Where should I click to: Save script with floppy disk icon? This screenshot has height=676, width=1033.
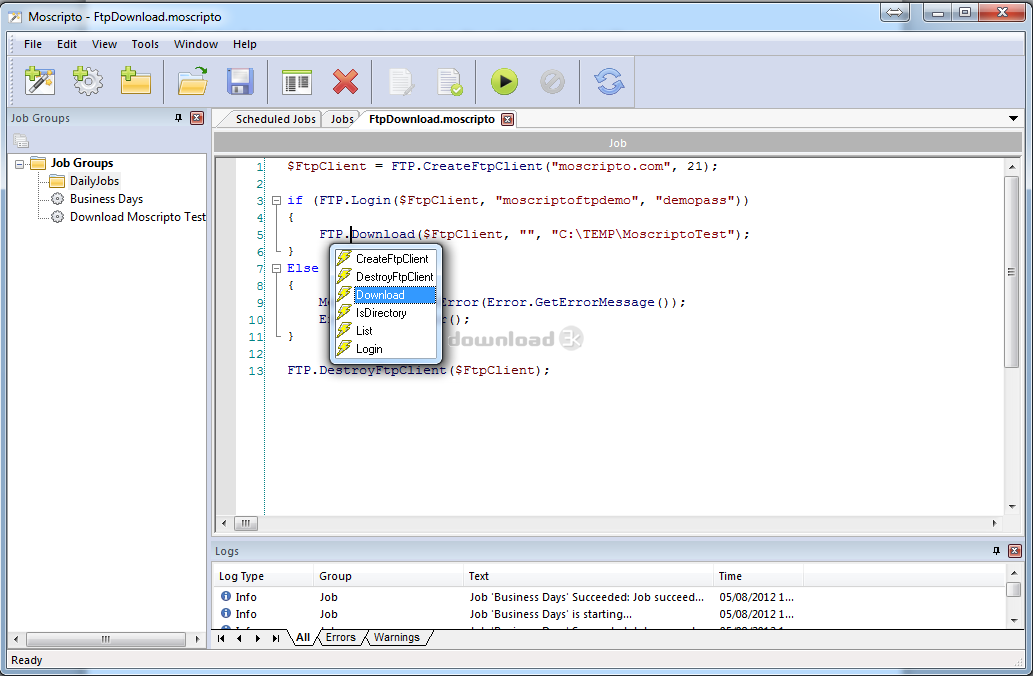point(240,81)
